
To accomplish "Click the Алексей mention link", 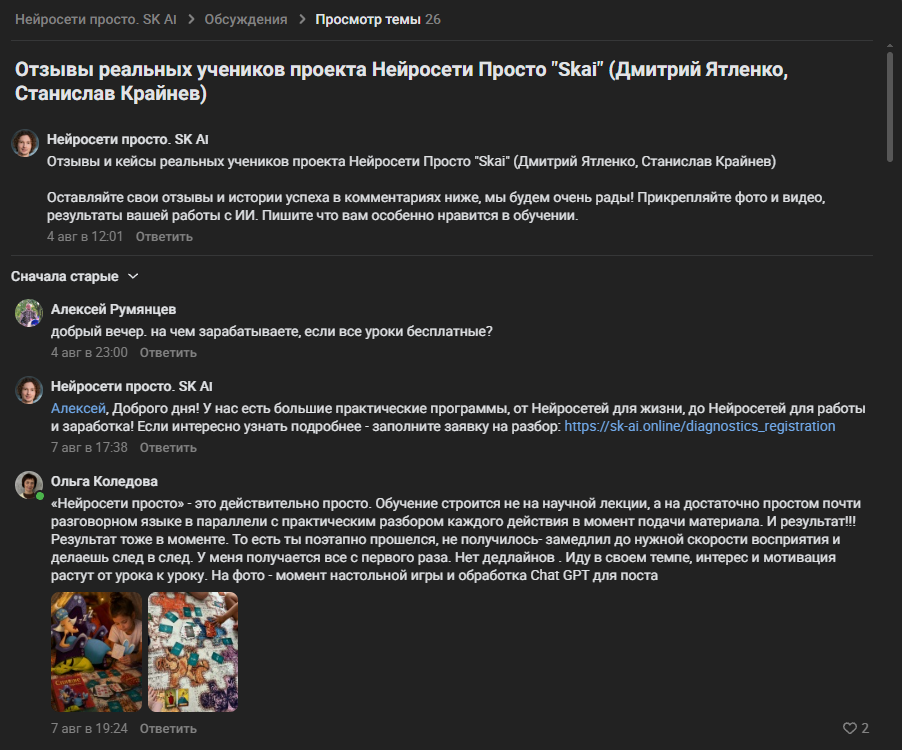I will tap(78, 408).
